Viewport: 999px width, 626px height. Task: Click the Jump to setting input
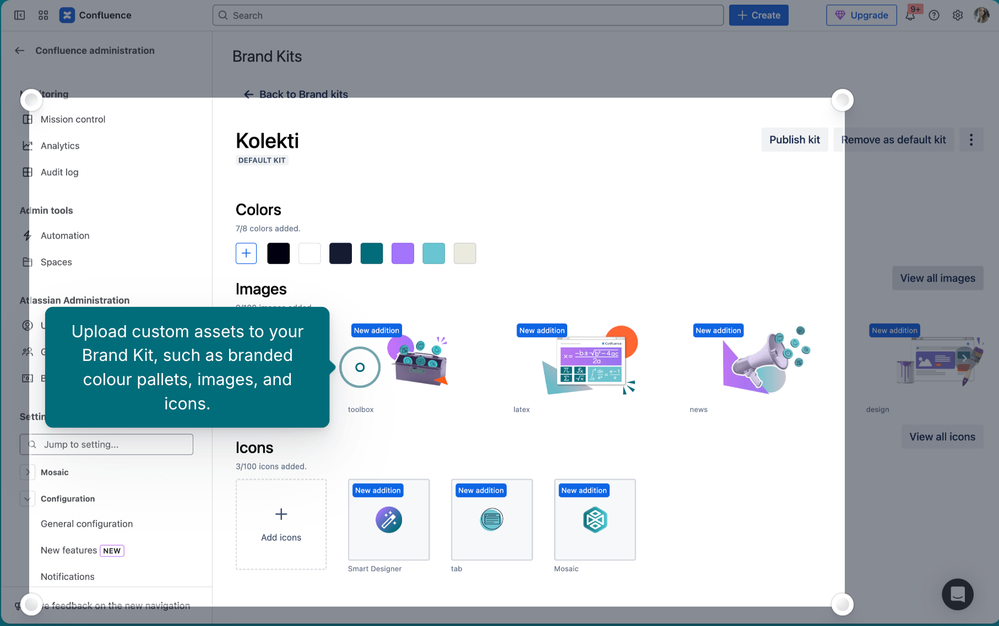pos(106,445)
